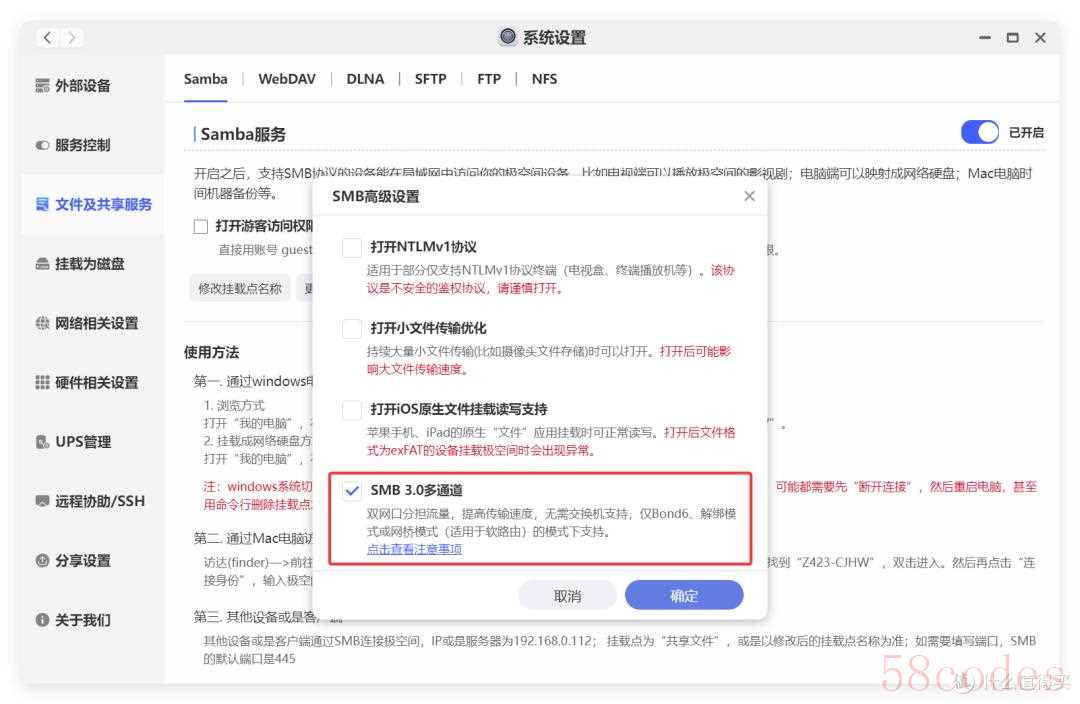
Task: Check the 打开小文件传输优化 option
Action: (x=352, y=328)
